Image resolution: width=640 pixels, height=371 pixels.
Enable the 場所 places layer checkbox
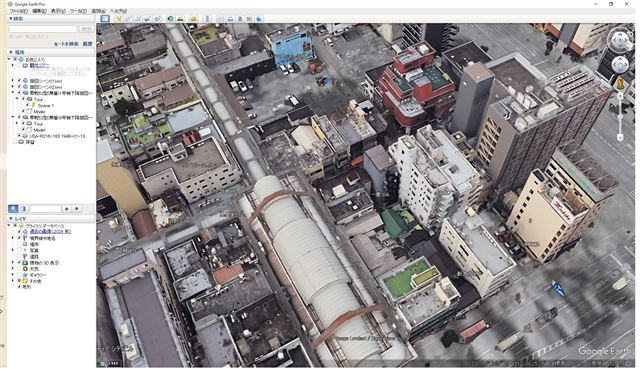click(x=19, y=244)
